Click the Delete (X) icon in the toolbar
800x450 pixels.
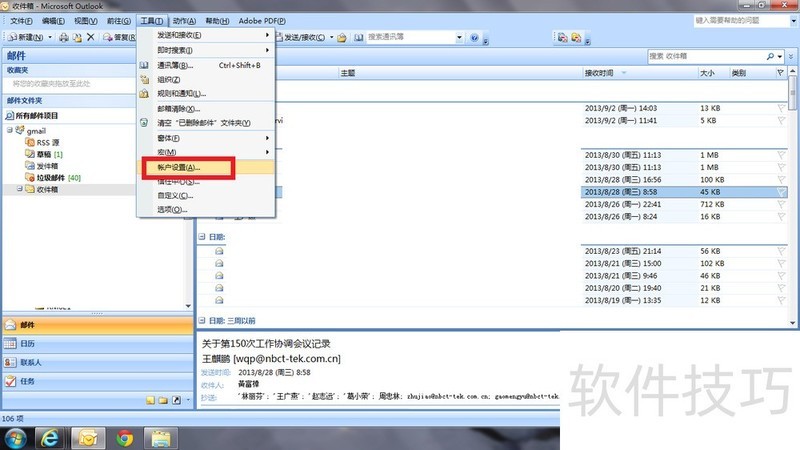tap(91, 37)
